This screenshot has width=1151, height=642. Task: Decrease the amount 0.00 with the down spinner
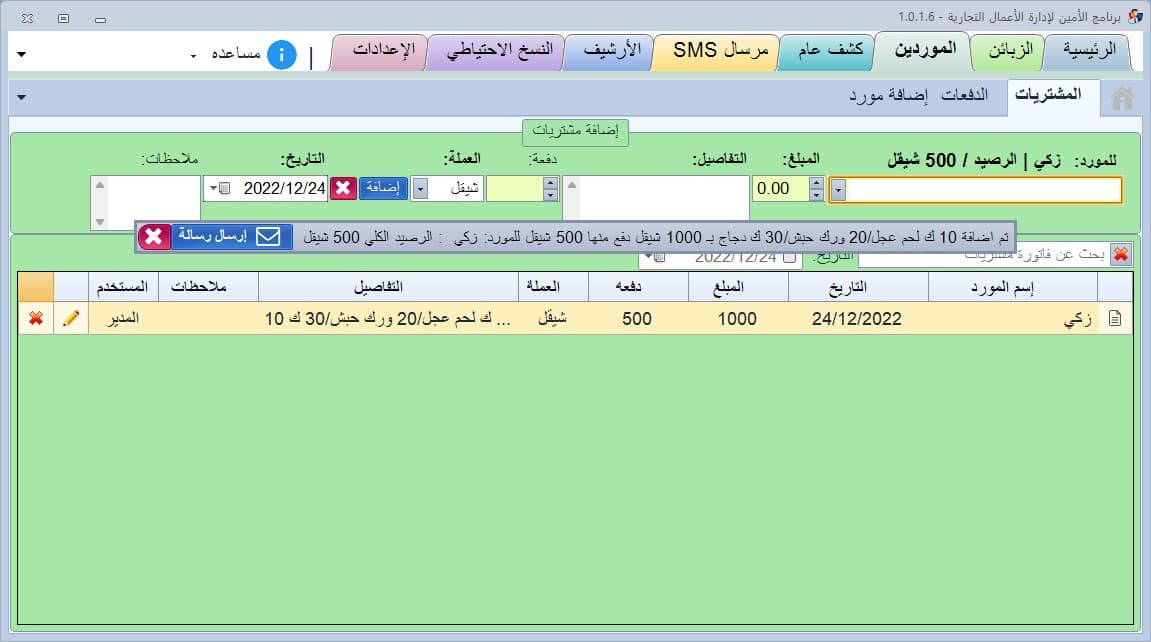816,194
